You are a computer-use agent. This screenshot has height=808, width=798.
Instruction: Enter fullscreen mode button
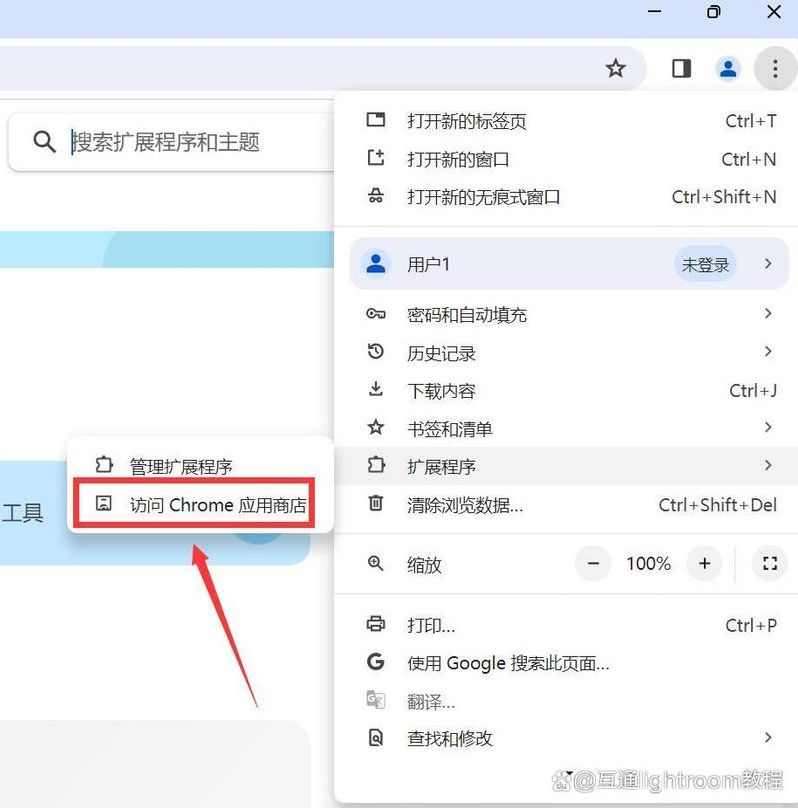tap(770, 563)
